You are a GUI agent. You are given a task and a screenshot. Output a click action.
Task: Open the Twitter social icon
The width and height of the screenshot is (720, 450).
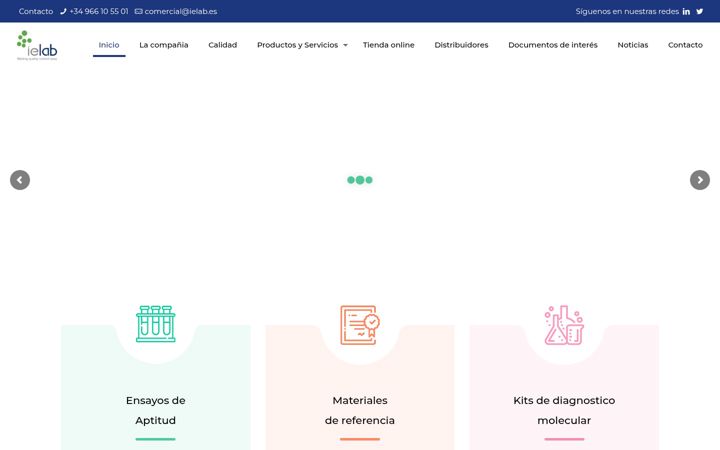coord(699,11)
